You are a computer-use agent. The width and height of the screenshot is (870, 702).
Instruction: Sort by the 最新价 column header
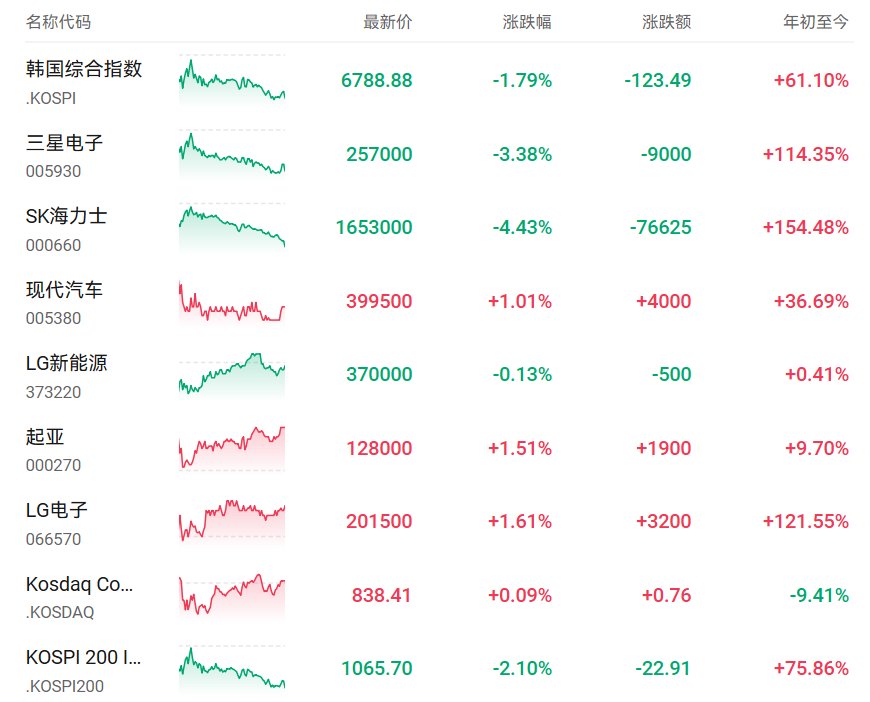[x=387, y=22]
